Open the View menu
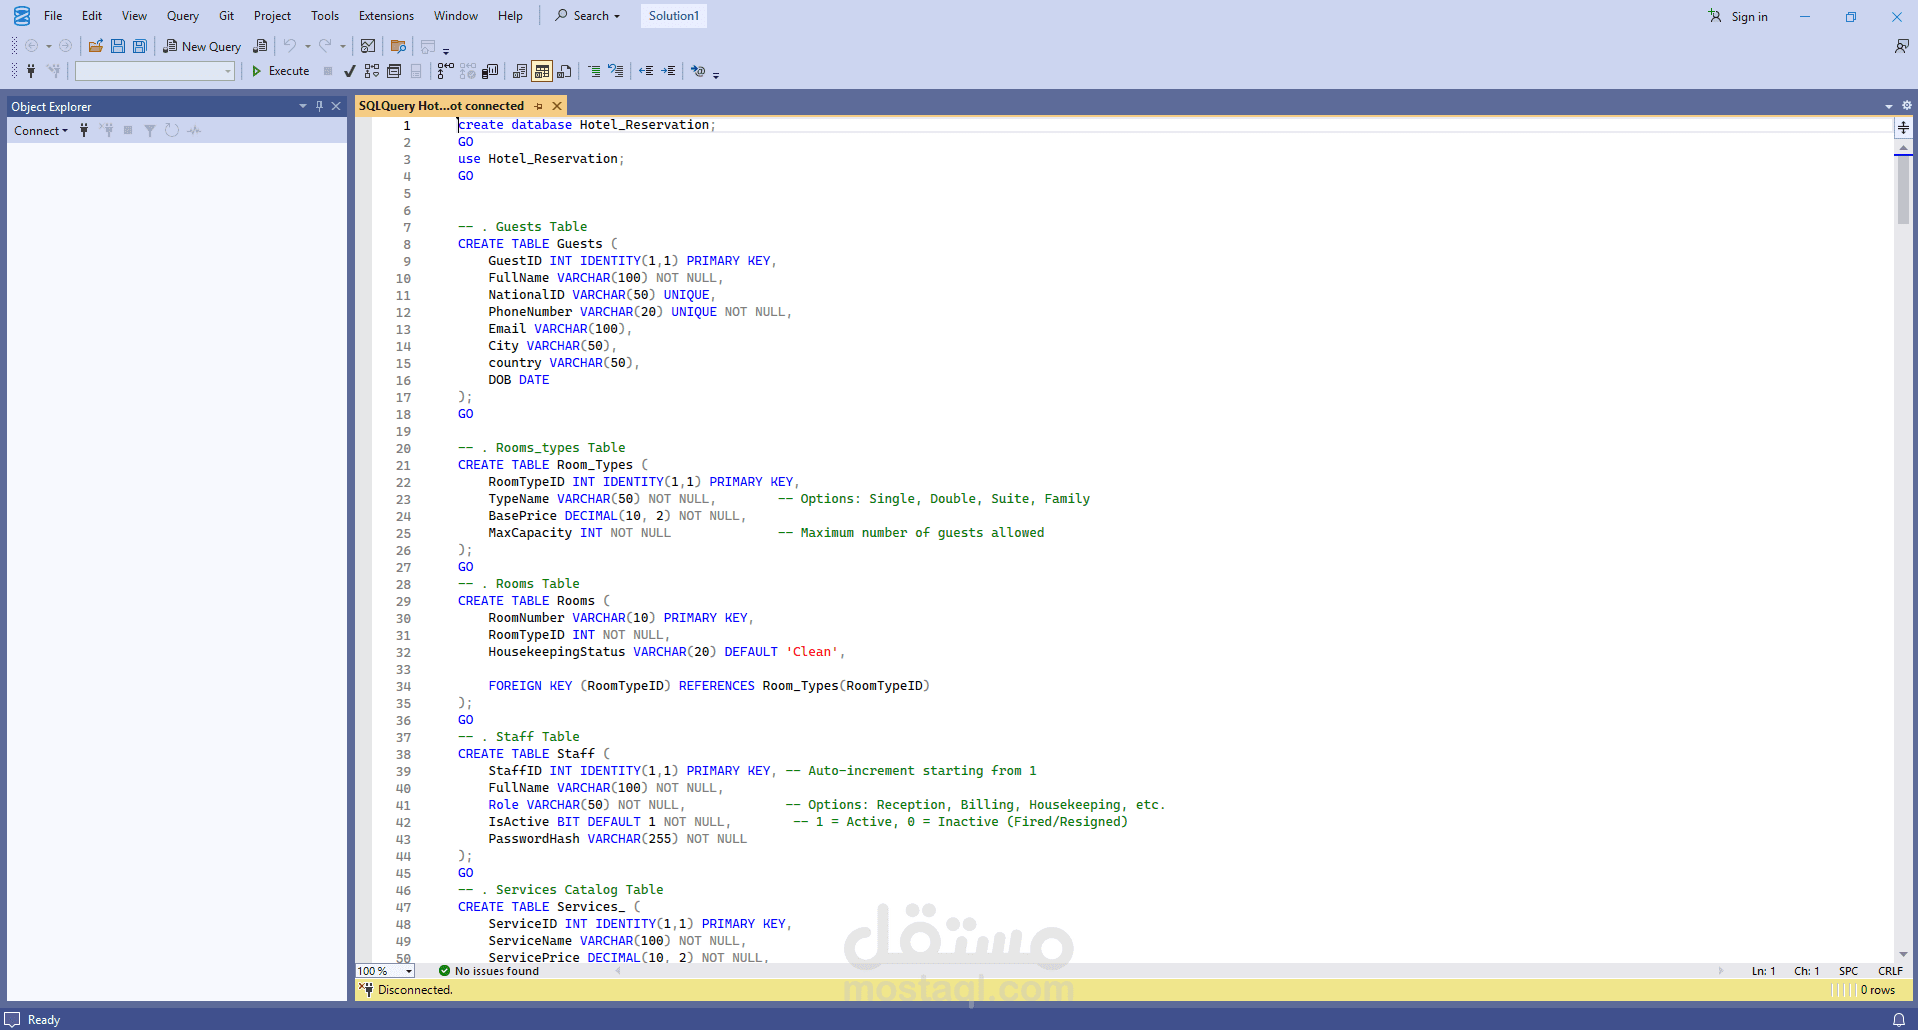 134,16
